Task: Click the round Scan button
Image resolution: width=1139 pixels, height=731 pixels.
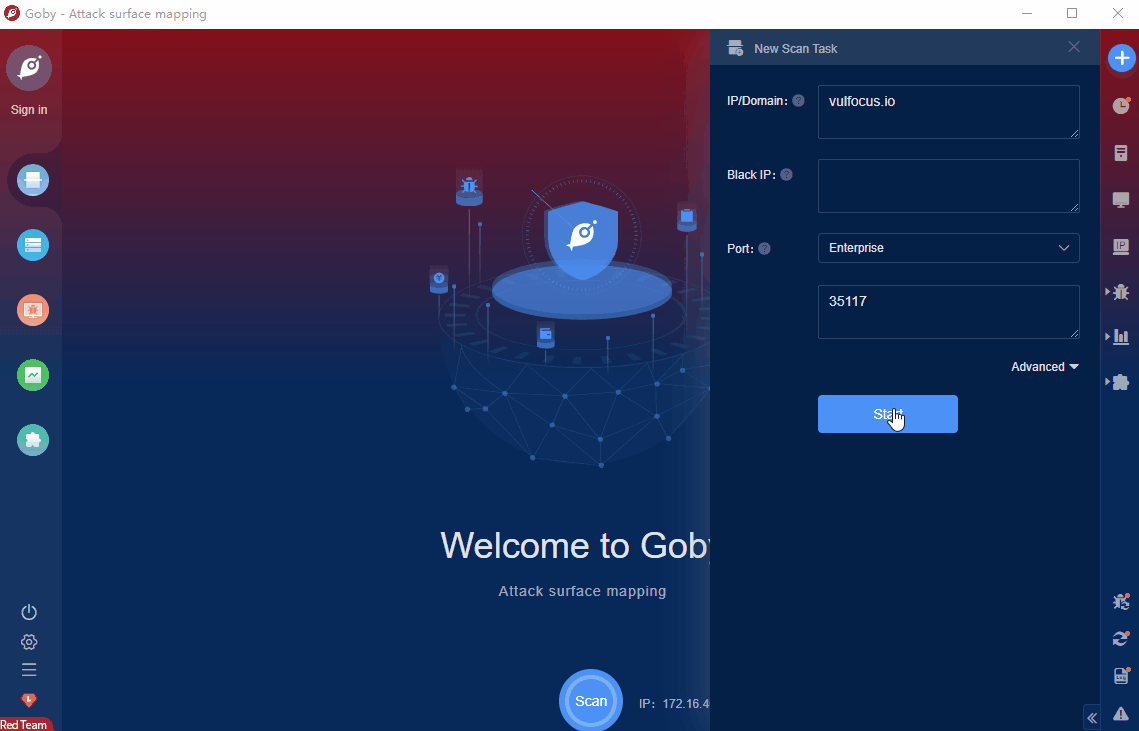Action: 590,701
